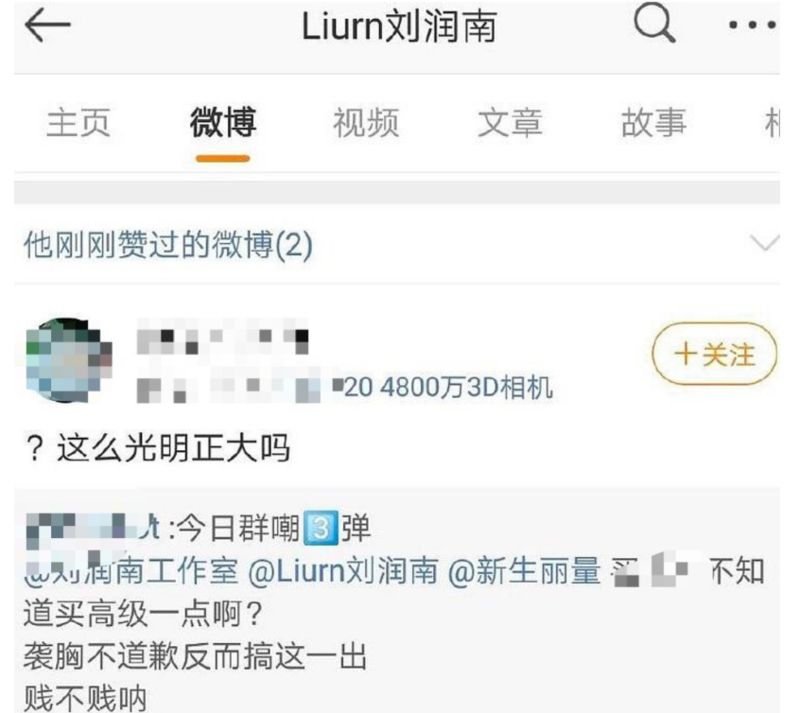
Task: Open the three-dot more options menu
Action: pos(753,24)
